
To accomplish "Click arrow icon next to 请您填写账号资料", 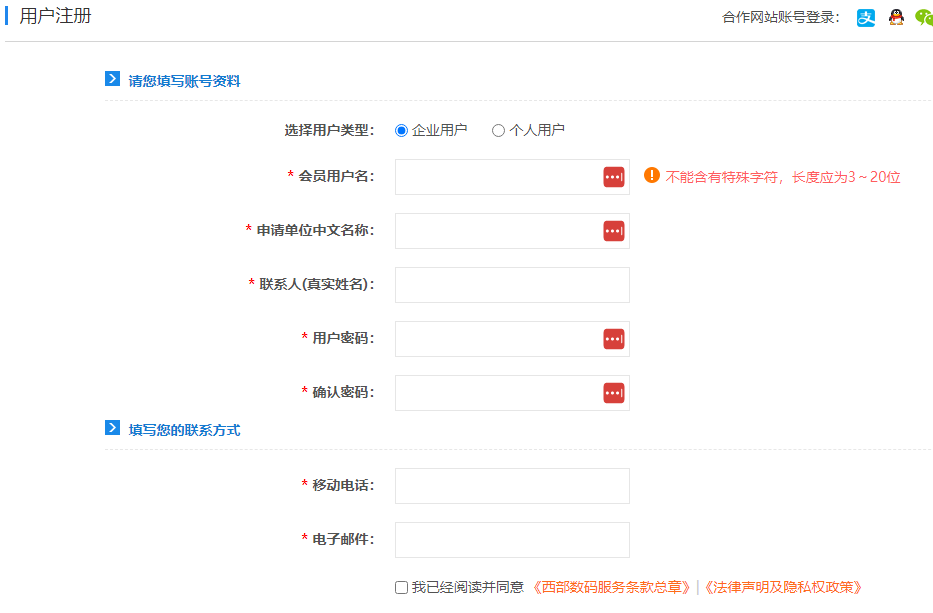I will pyautogui.click(x=113, y=79).
